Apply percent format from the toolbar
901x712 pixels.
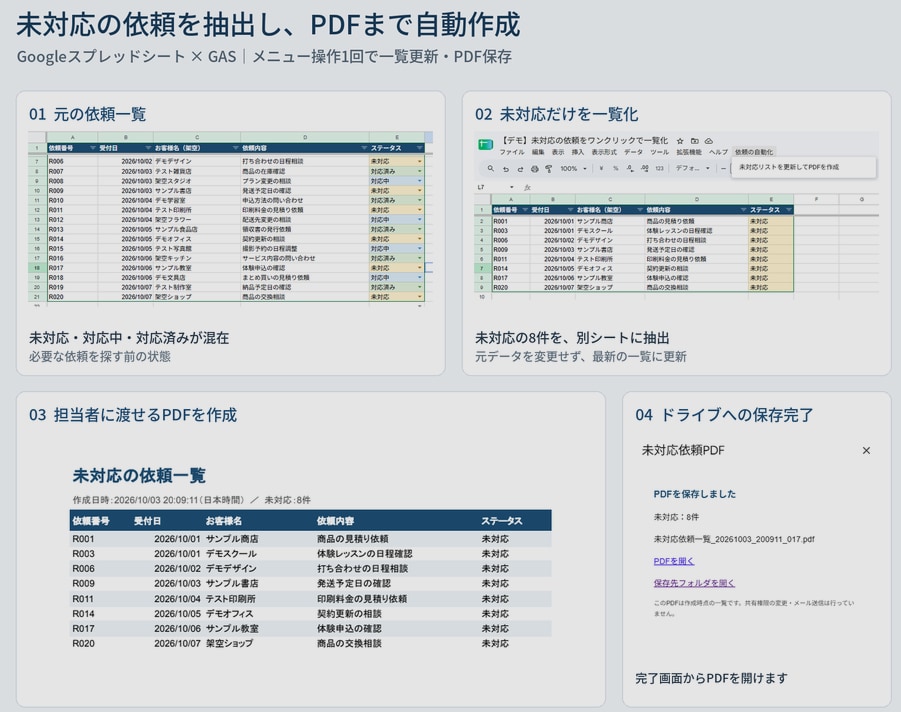pos(615,168)
